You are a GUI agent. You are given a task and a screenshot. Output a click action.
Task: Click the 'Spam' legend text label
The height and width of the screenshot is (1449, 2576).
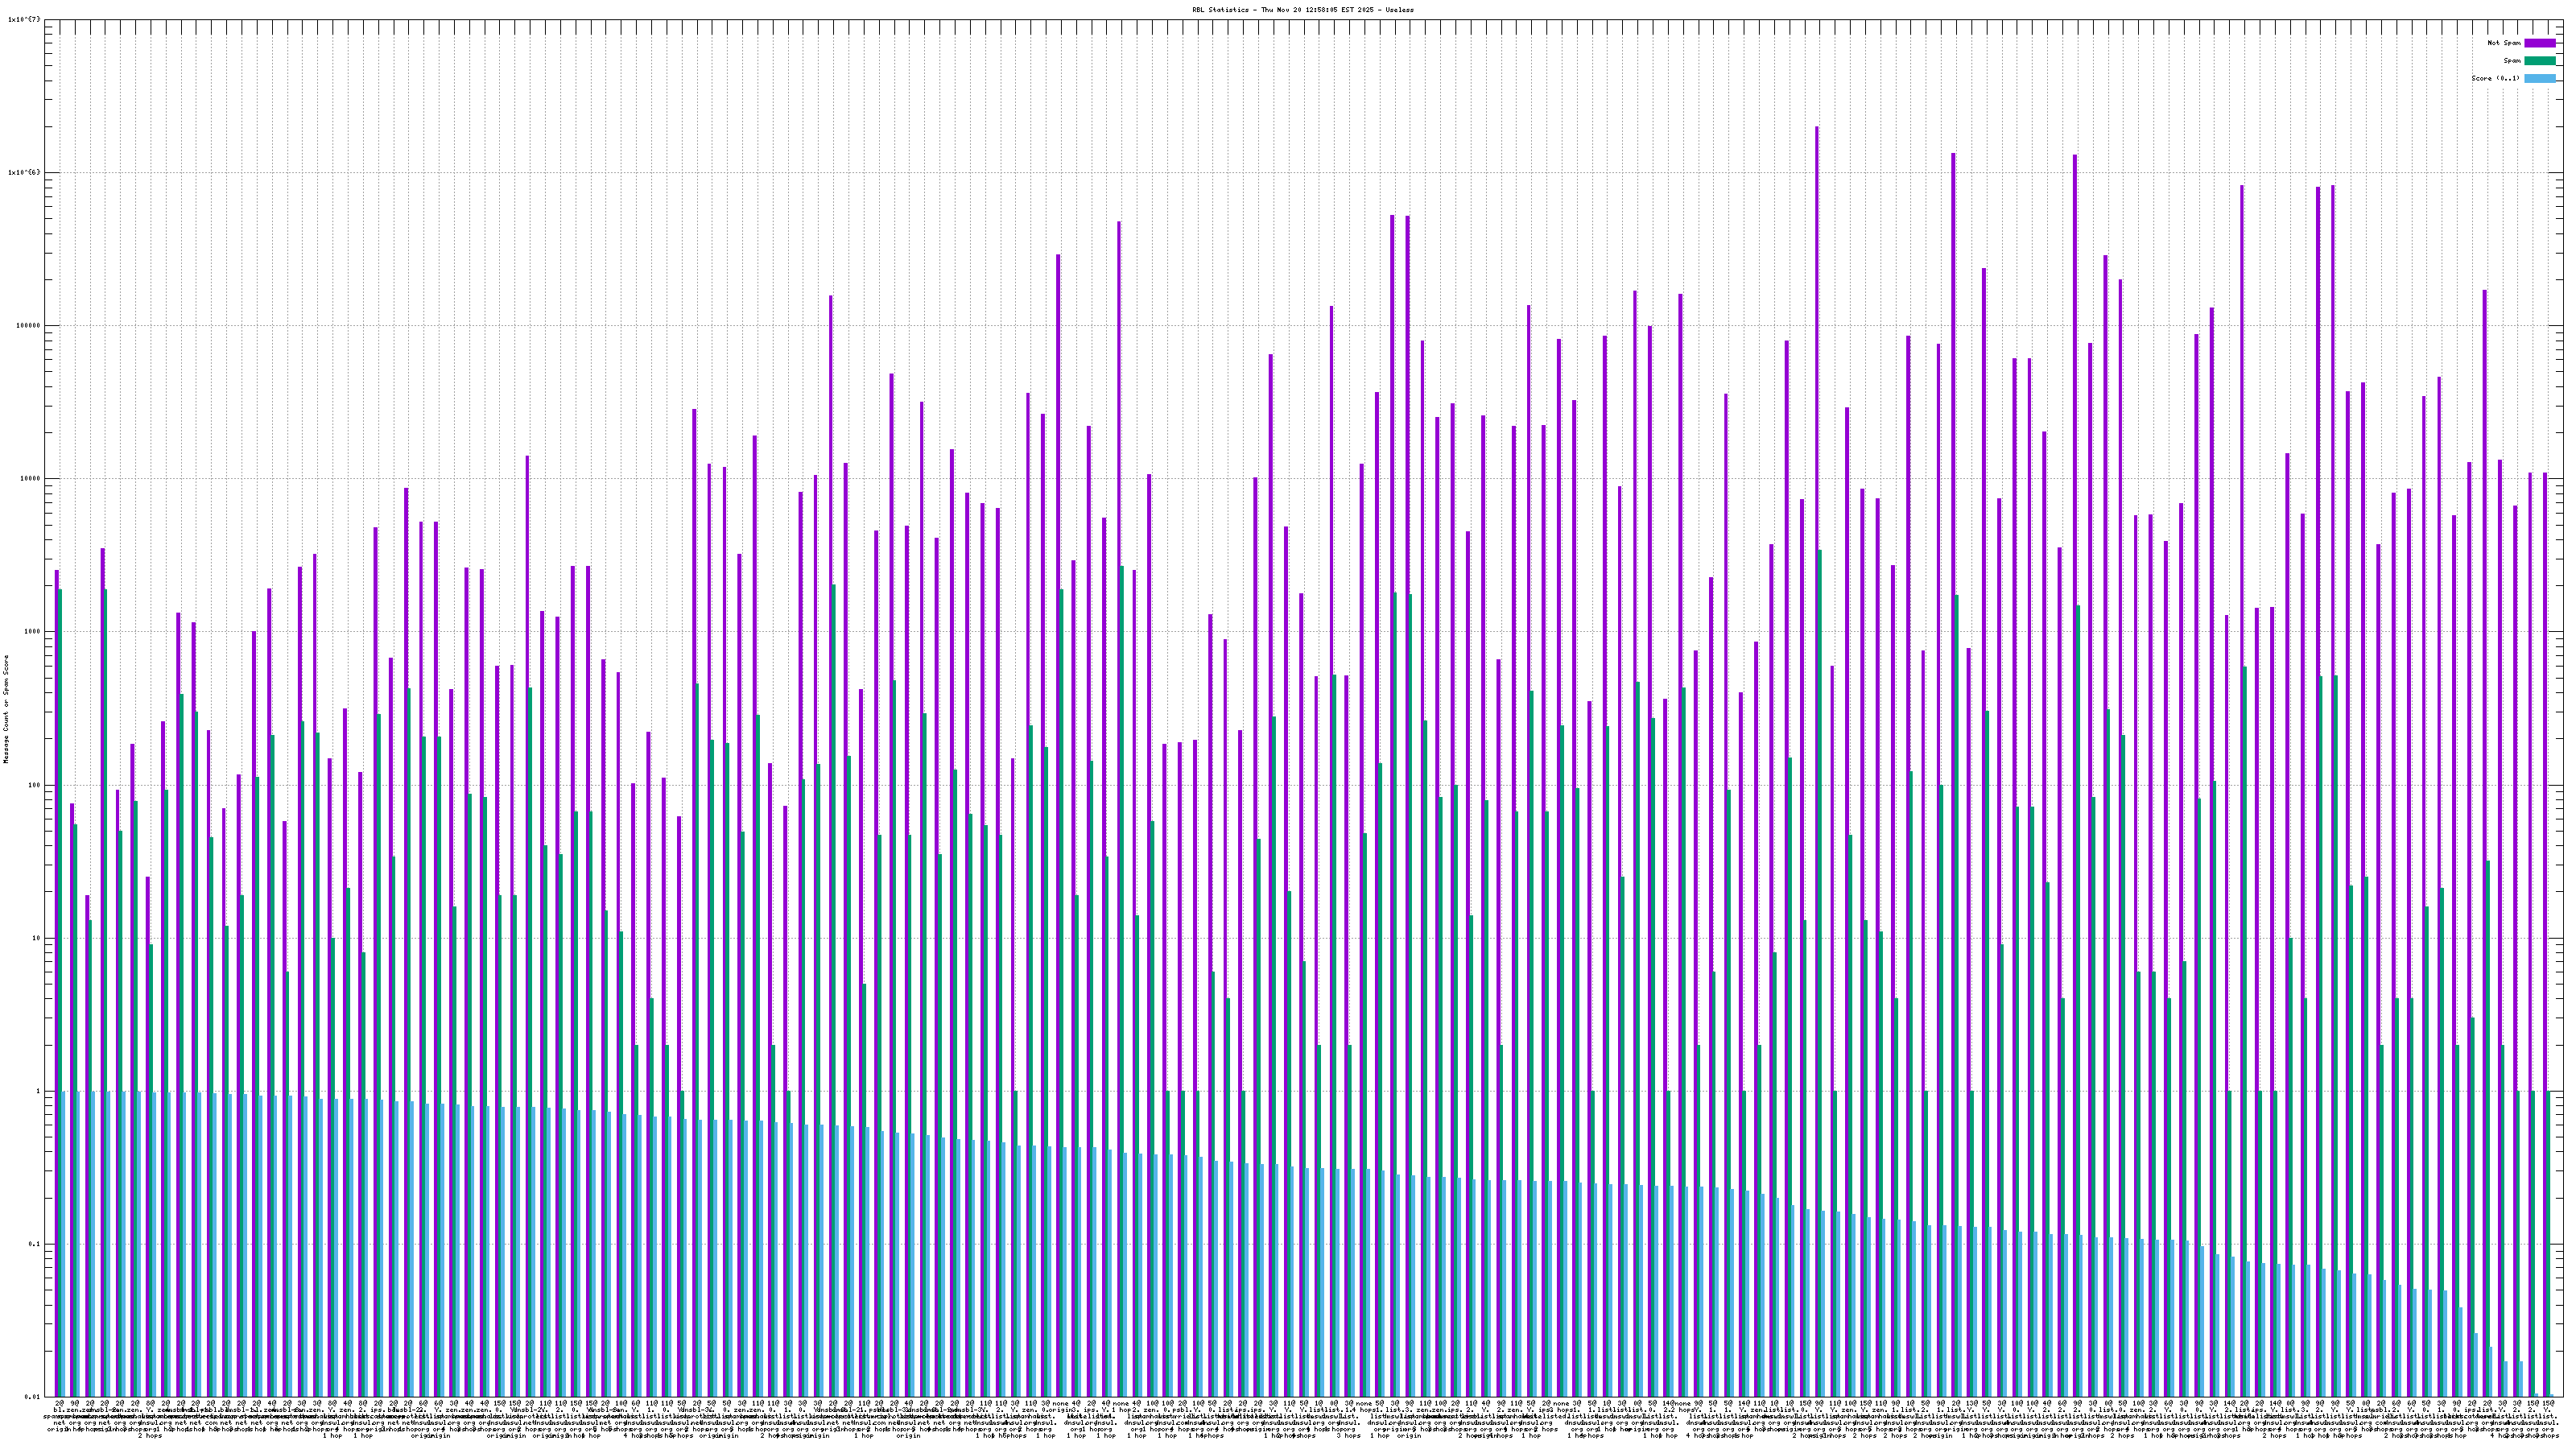(x=2512, y=61)
